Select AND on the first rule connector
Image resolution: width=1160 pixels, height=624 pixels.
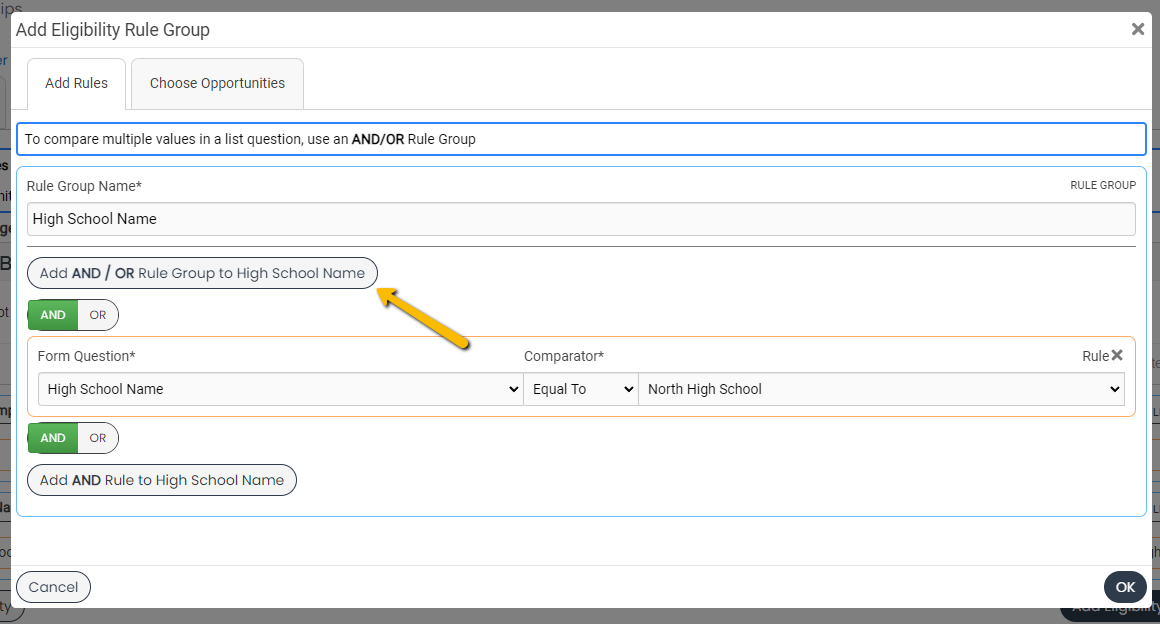point(53,314)
